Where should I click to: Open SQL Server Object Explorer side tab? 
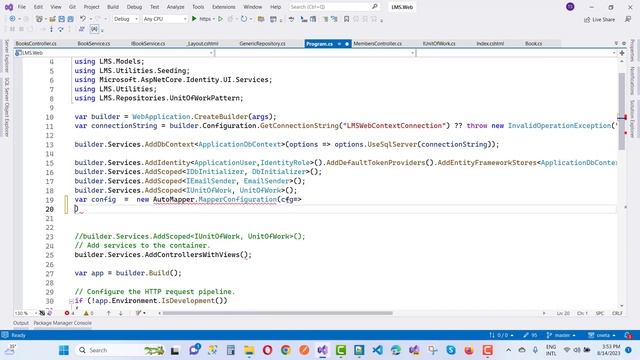(x=7, y=107)
